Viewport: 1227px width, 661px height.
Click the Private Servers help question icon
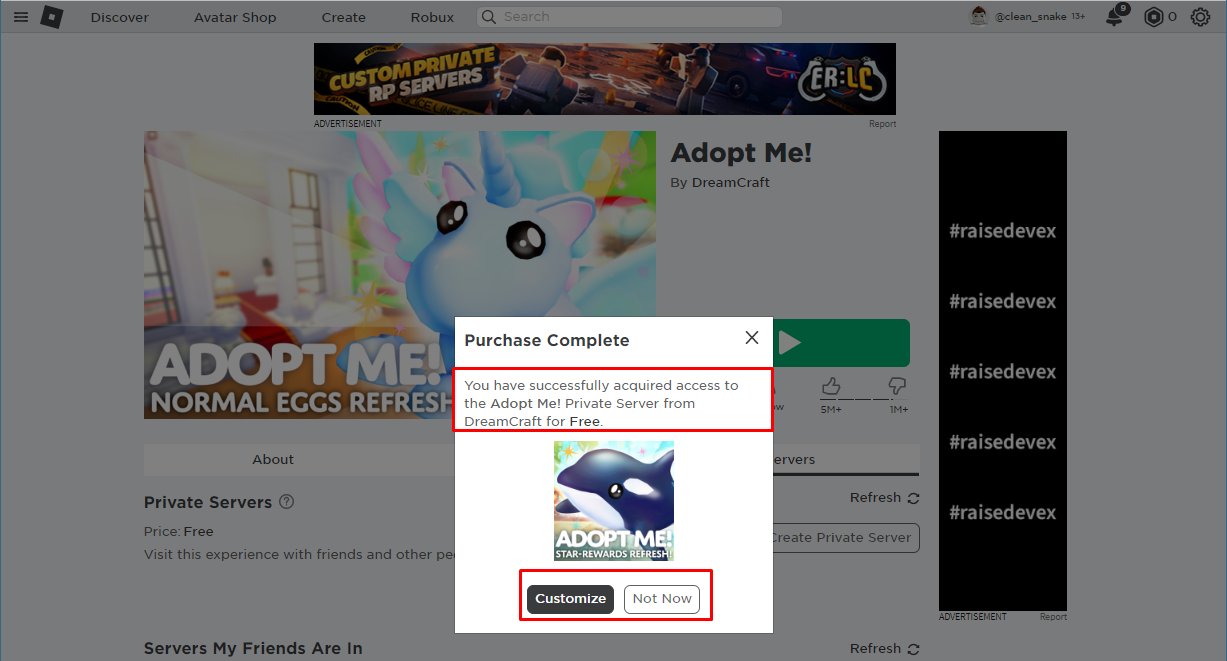pos(286,501)
